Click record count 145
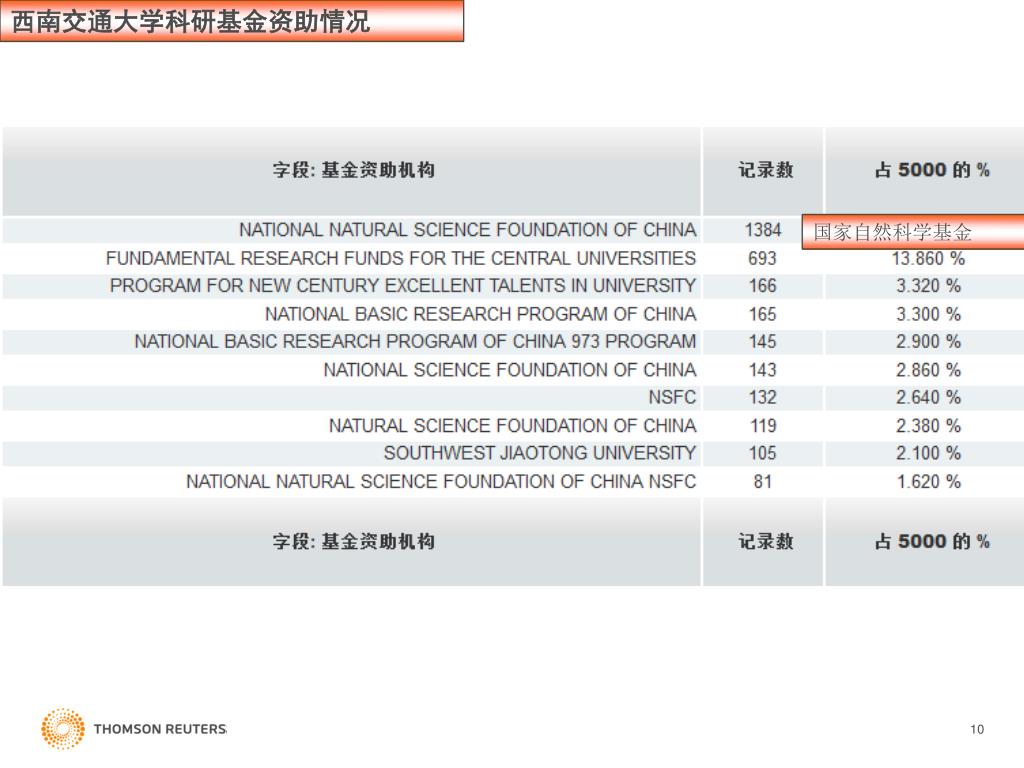 pos(763,342)
